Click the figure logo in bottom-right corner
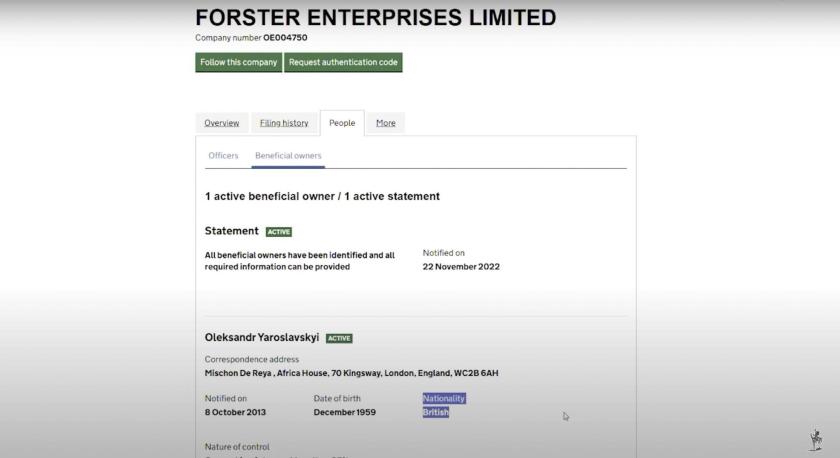Screen dimensions: 840x458 coord(817,440)
